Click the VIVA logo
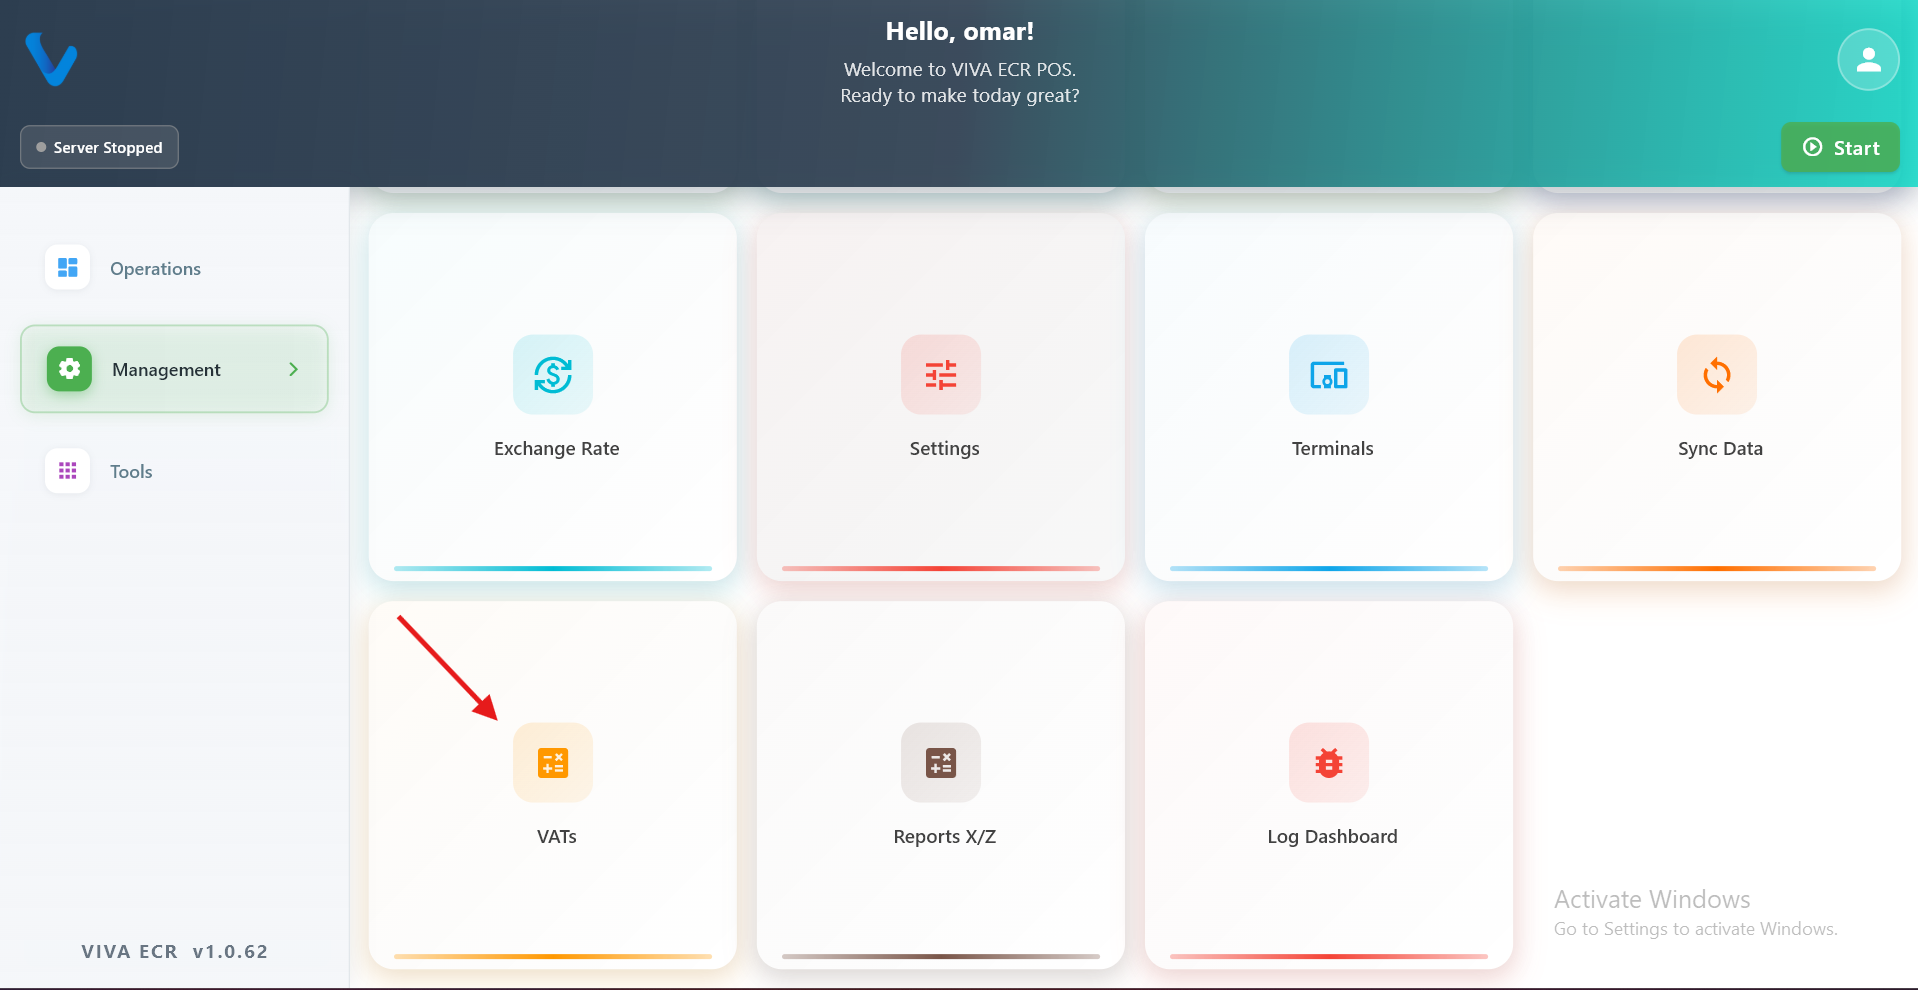 pos(51,59)
